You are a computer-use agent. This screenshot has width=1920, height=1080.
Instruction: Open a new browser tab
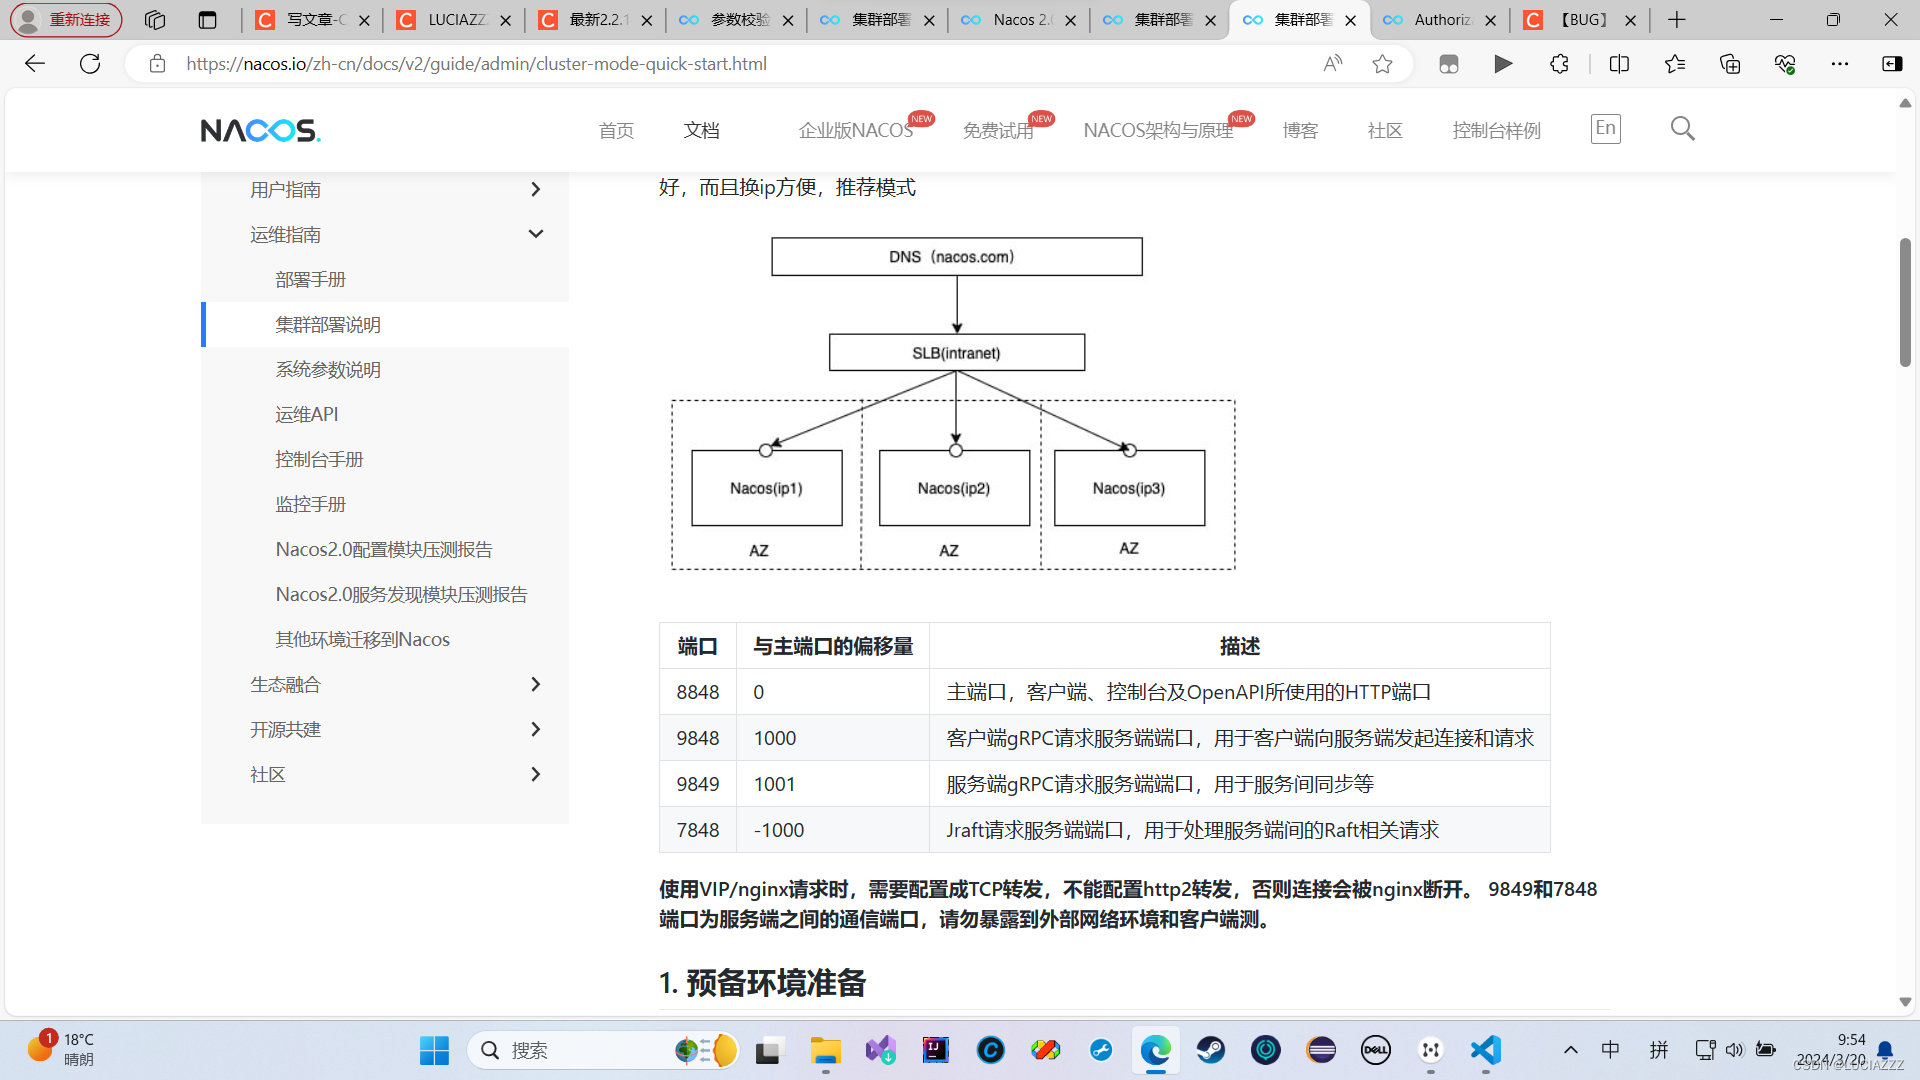(1677, 20)
